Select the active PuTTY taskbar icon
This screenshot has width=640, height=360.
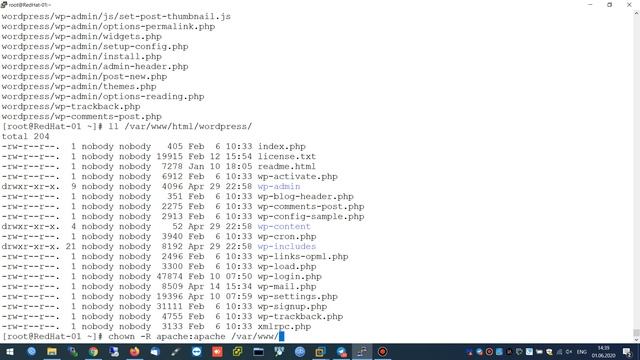(x=362, y=351)
